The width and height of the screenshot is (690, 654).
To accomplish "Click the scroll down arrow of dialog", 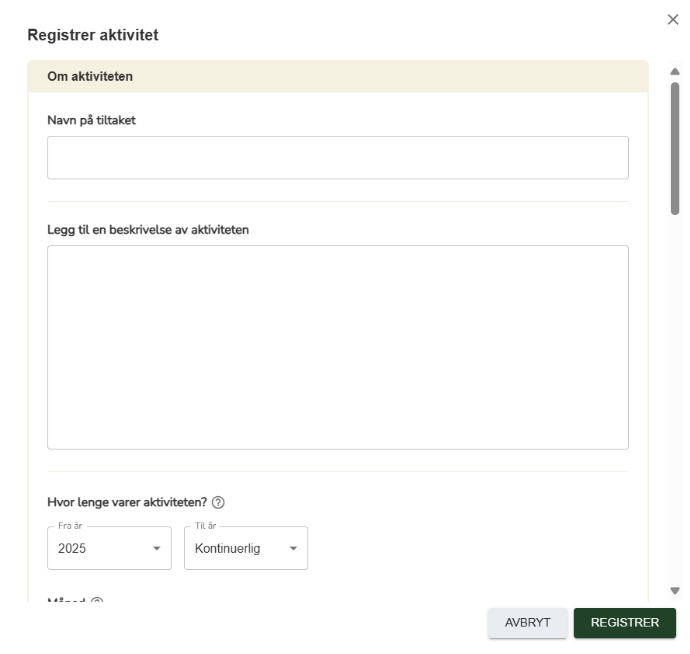I will click(675, 591).
